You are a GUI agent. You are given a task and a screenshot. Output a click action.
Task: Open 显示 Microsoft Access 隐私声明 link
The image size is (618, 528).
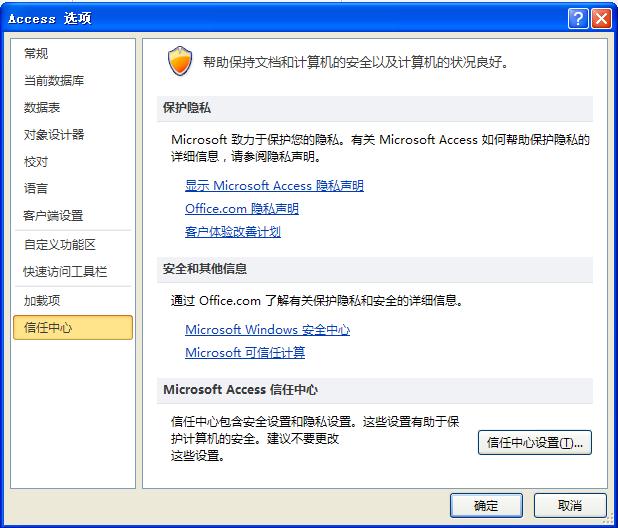(x=274, y=186)
